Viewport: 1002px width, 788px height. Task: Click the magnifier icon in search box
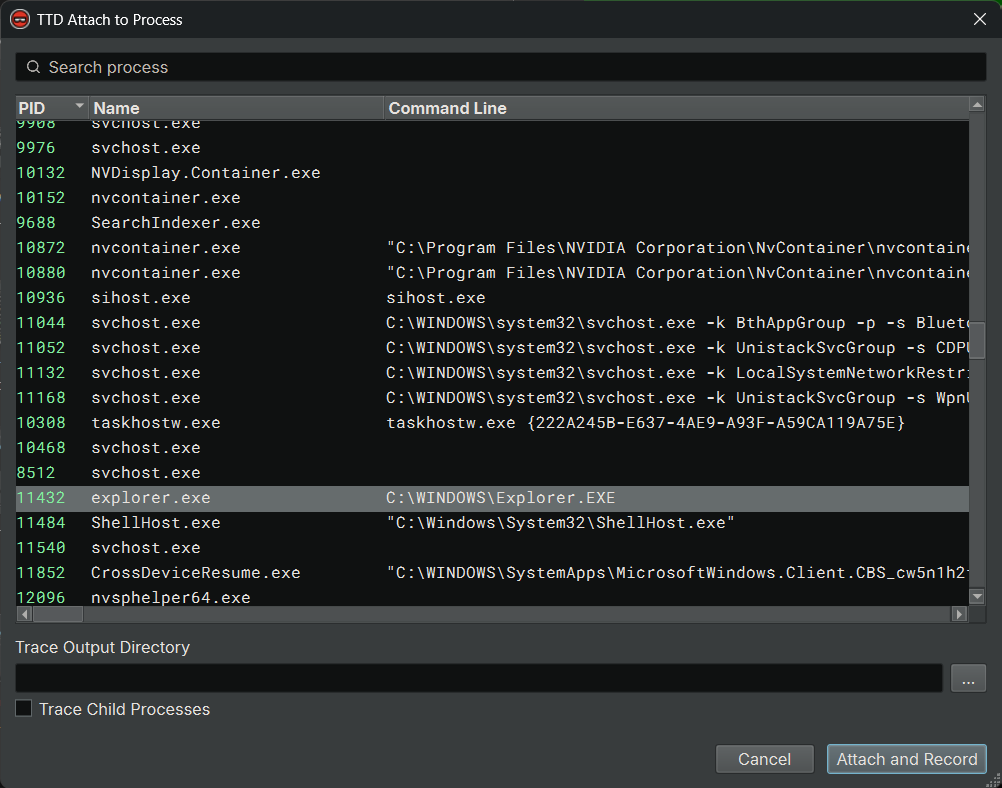tap(33, 67)
